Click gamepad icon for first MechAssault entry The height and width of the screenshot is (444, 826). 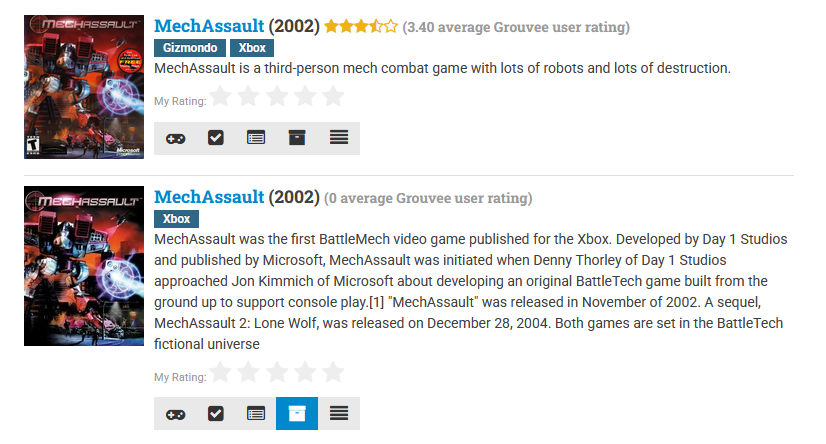pyautogui.click(x=175, y=138)
